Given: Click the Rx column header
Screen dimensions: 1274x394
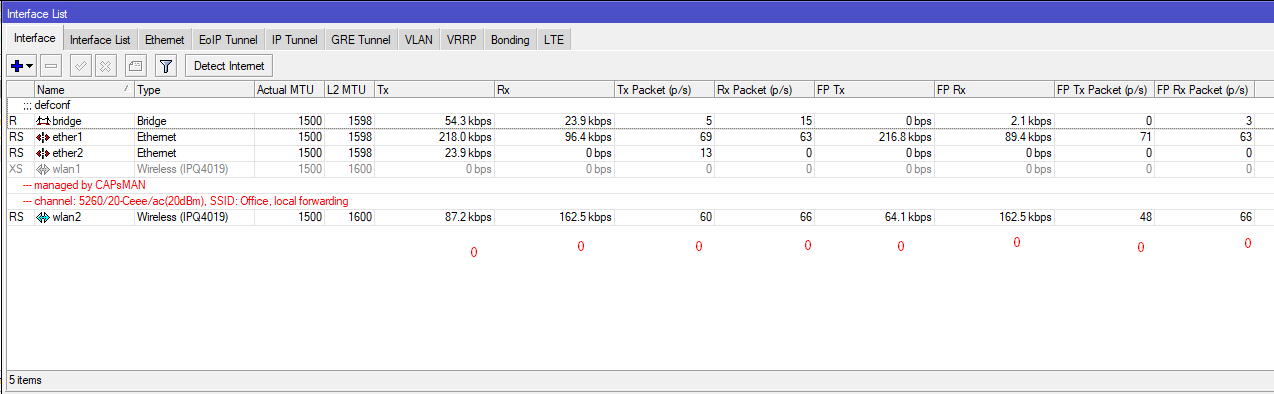Looking at the screenshot, I should click(554, 90).
